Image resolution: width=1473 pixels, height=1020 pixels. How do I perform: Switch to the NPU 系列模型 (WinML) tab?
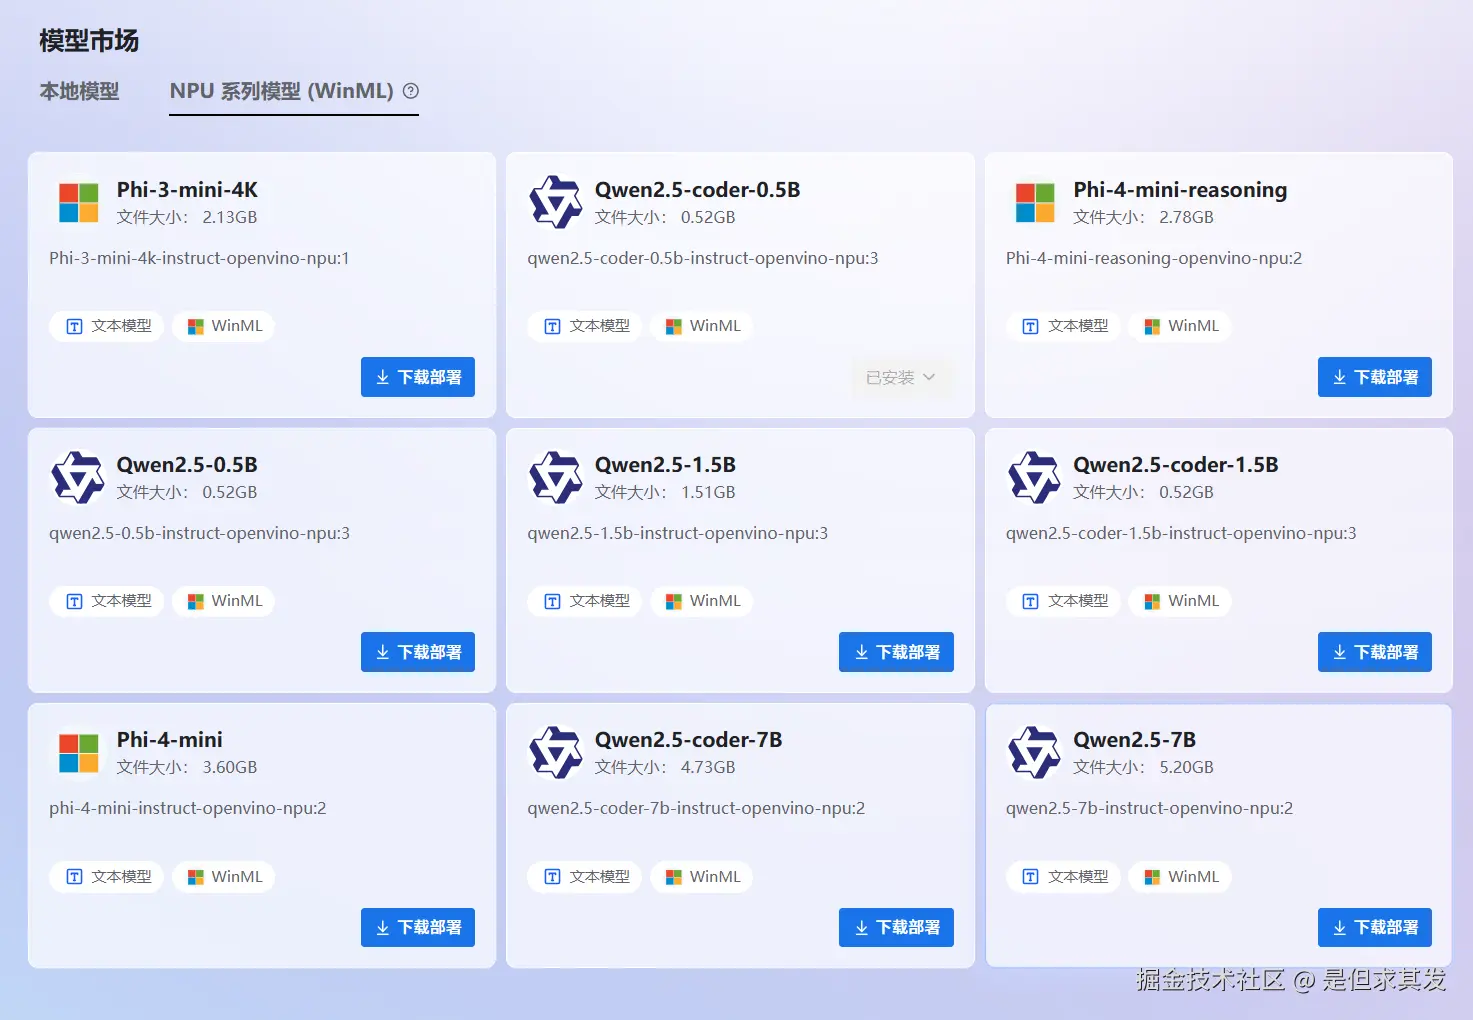(x=282, y=91)
